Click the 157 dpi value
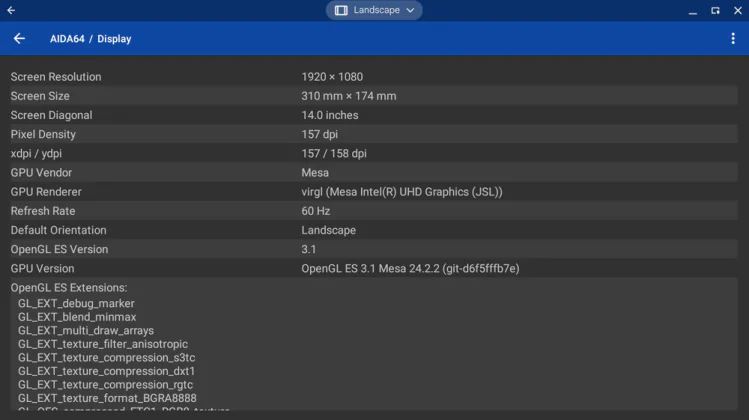Screen dimensions: 749x420 320,134
